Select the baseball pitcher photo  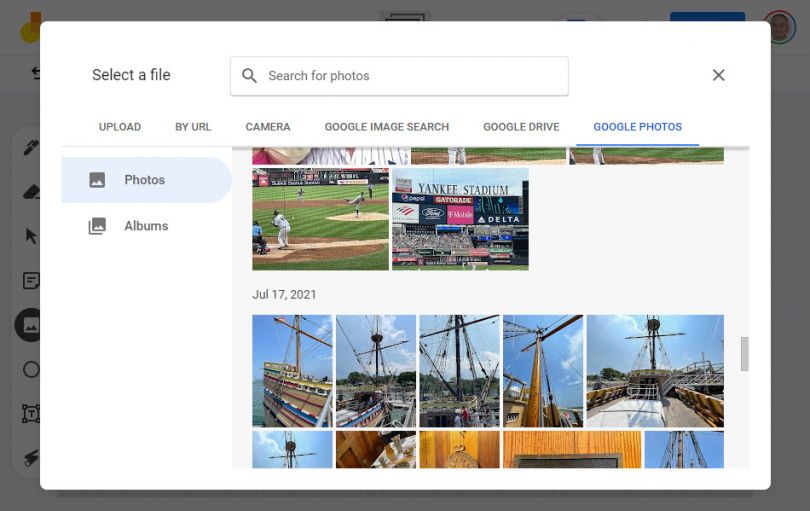320,219
